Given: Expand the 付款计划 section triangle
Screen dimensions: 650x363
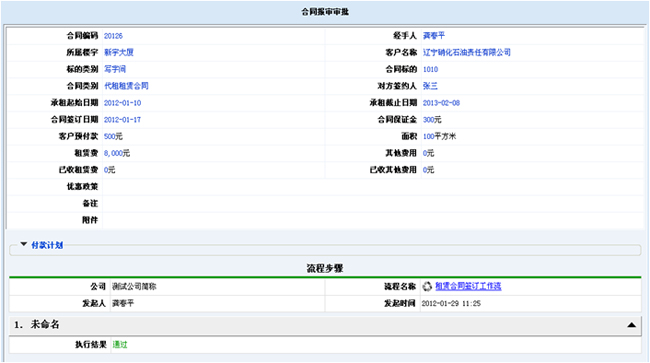Looking at the screenshot, I should [24, 244].
